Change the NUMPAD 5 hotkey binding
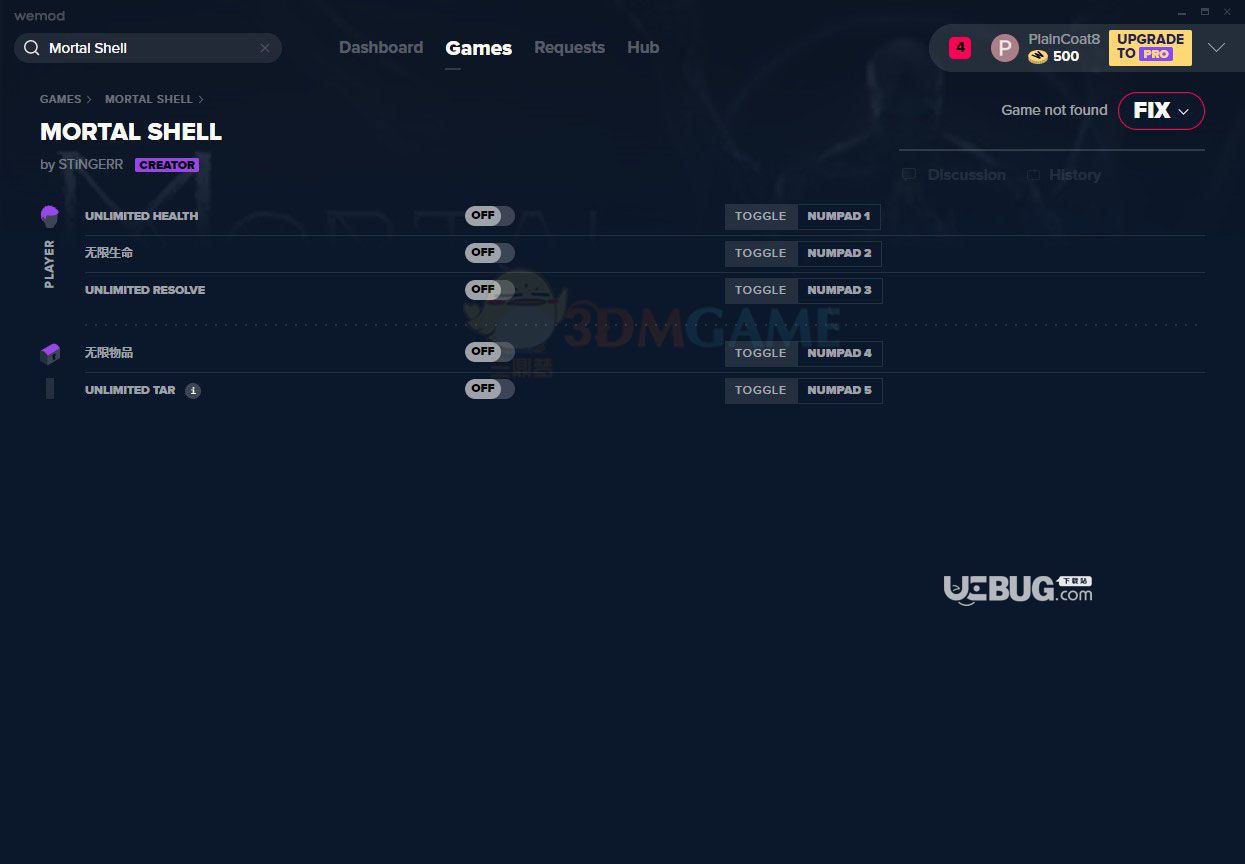Viewport: 1245px width, 864px height. pyautogui.click(x=840, y=390)
